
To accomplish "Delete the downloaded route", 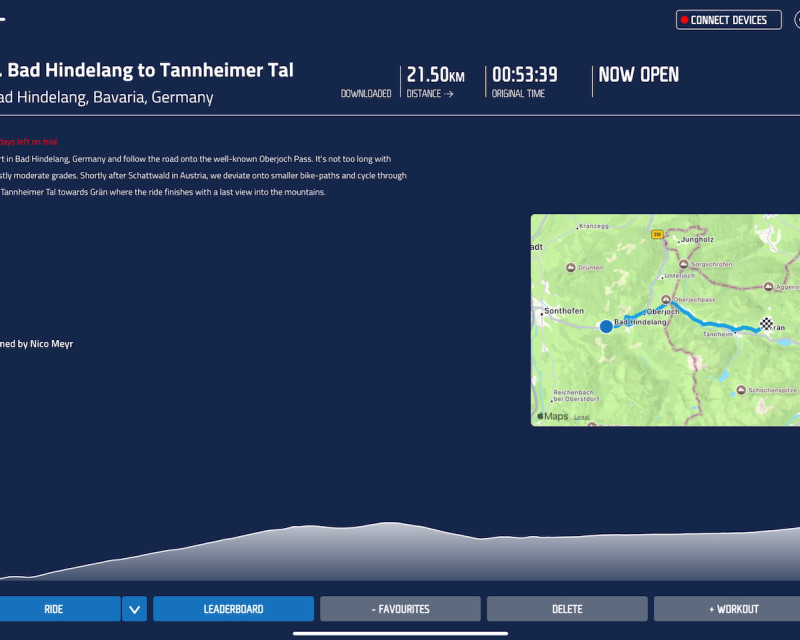I will tap(567, 609).
